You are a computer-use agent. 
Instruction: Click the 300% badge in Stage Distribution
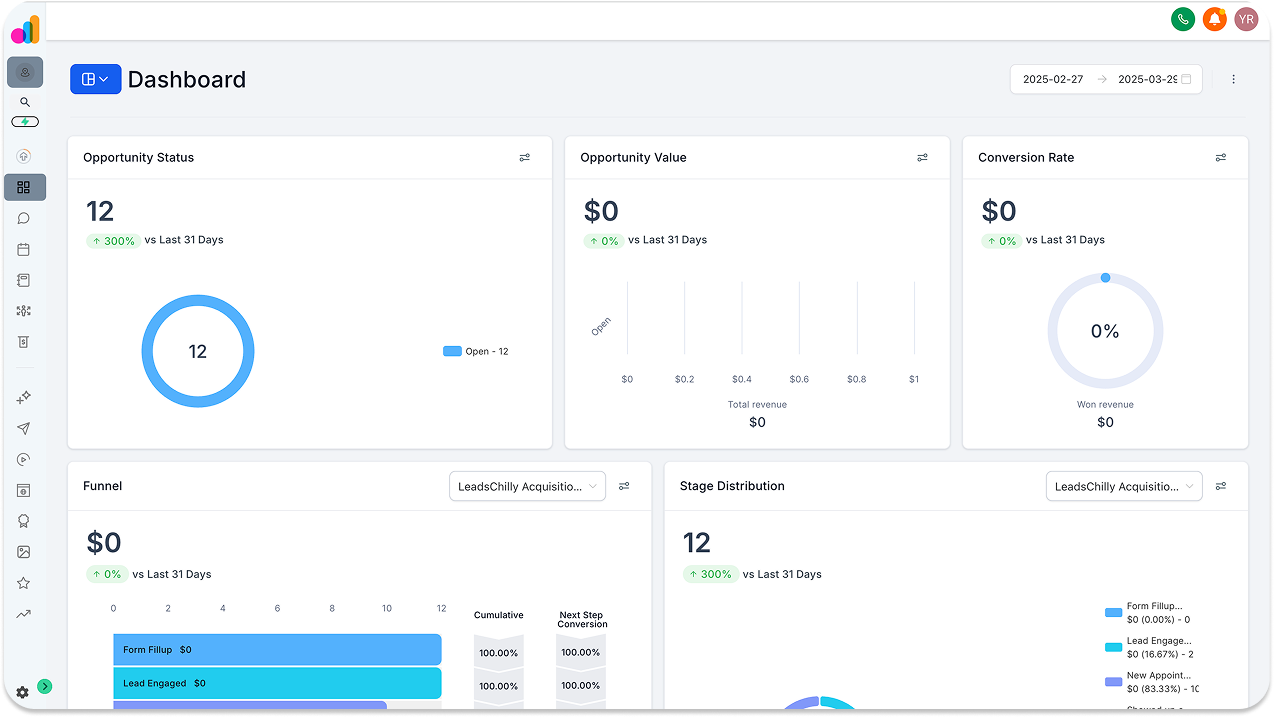(710, 575)
